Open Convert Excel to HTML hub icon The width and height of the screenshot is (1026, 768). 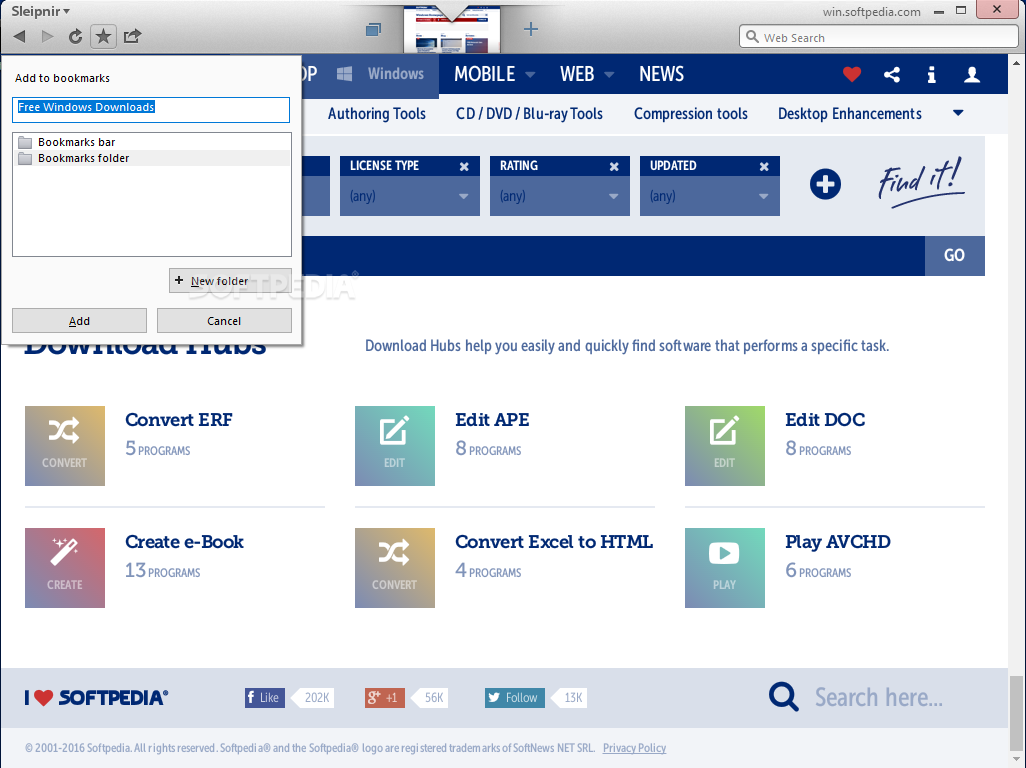[395, 568]
